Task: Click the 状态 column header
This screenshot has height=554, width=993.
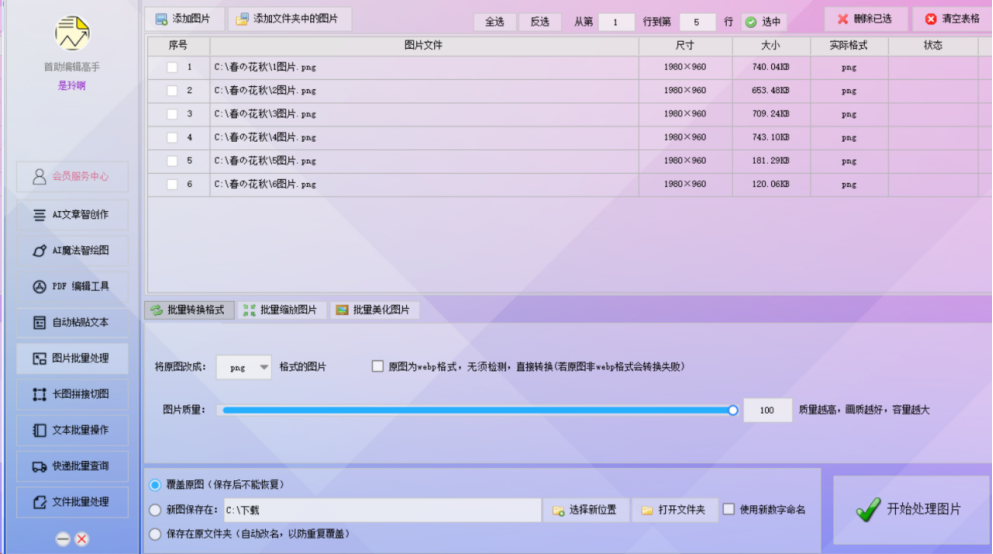Action: [x=933, y=46]
